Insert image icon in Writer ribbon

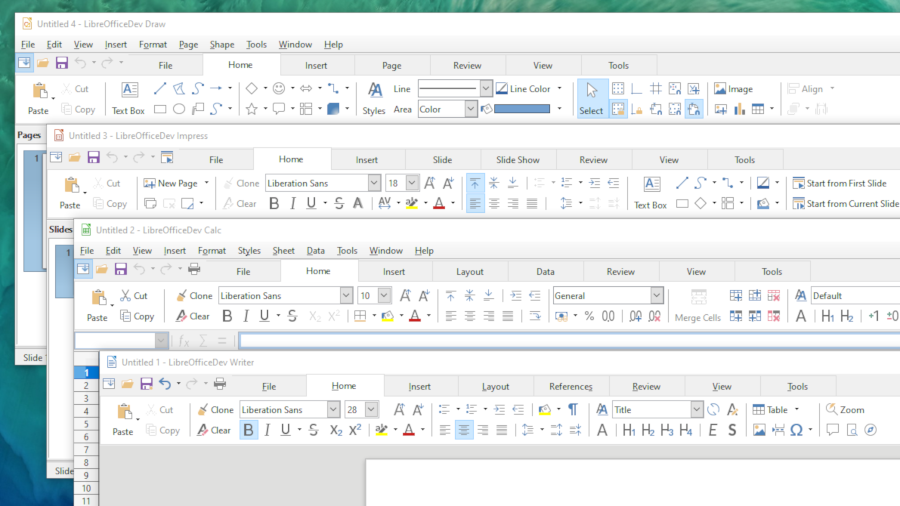(759, 430)
